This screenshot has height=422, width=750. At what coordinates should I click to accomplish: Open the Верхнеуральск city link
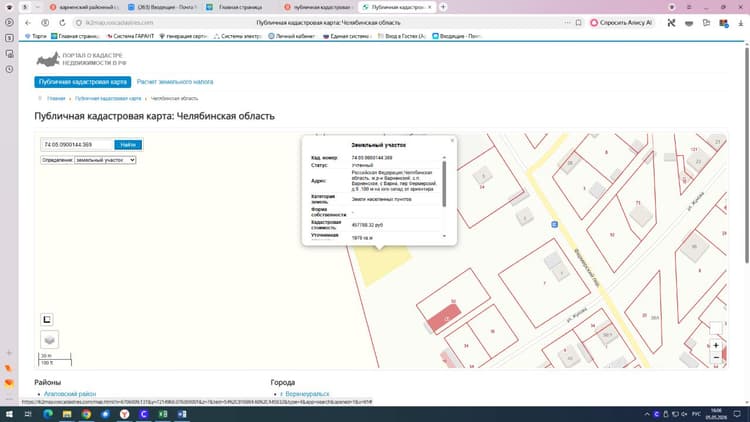pos(305,394)
